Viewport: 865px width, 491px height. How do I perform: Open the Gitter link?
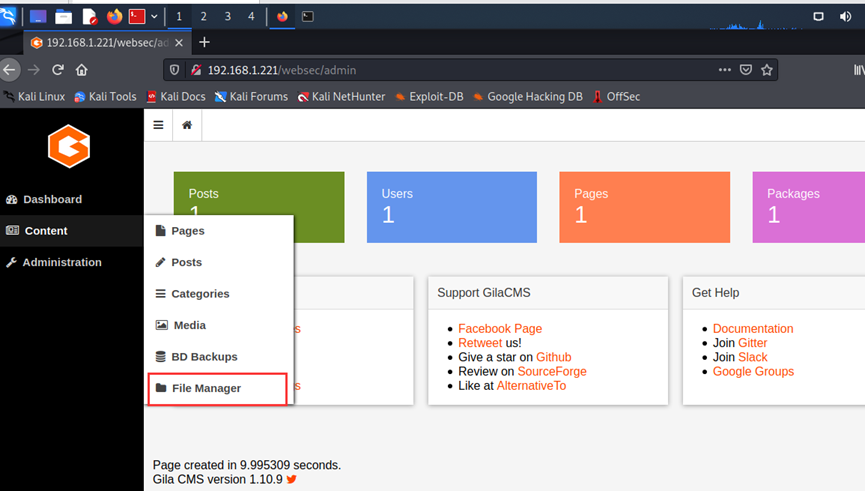point(752,343)
